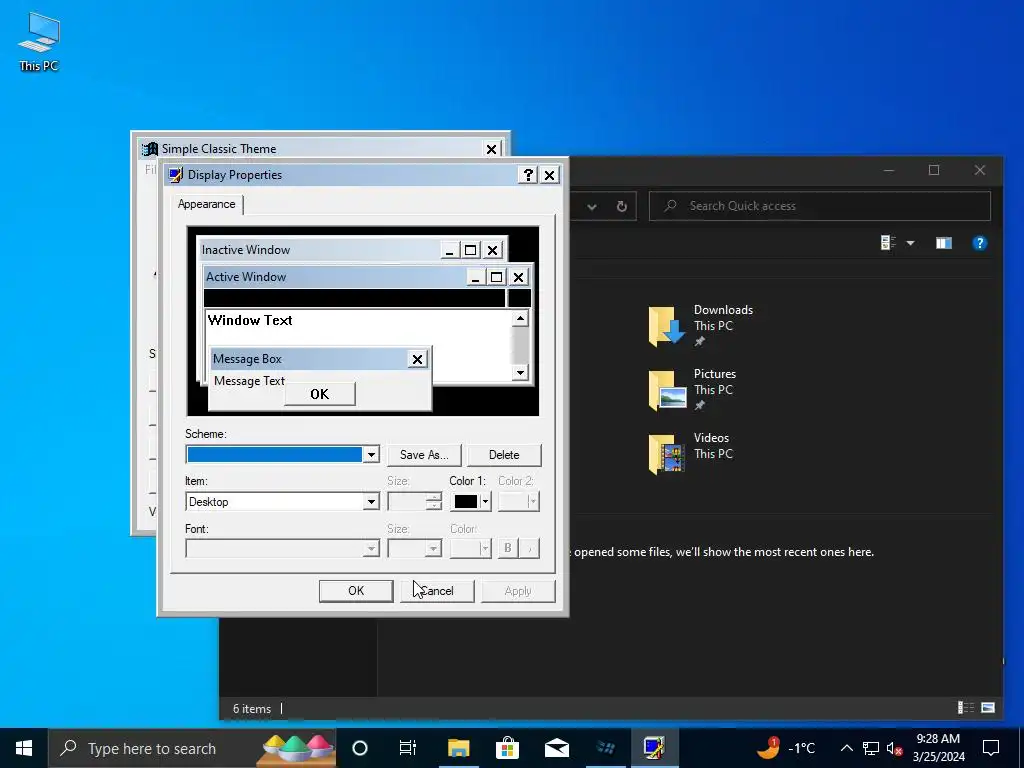Click the preview scrollbar up arrow
The height and width of the screenshot is (768, 1024).
520,319
